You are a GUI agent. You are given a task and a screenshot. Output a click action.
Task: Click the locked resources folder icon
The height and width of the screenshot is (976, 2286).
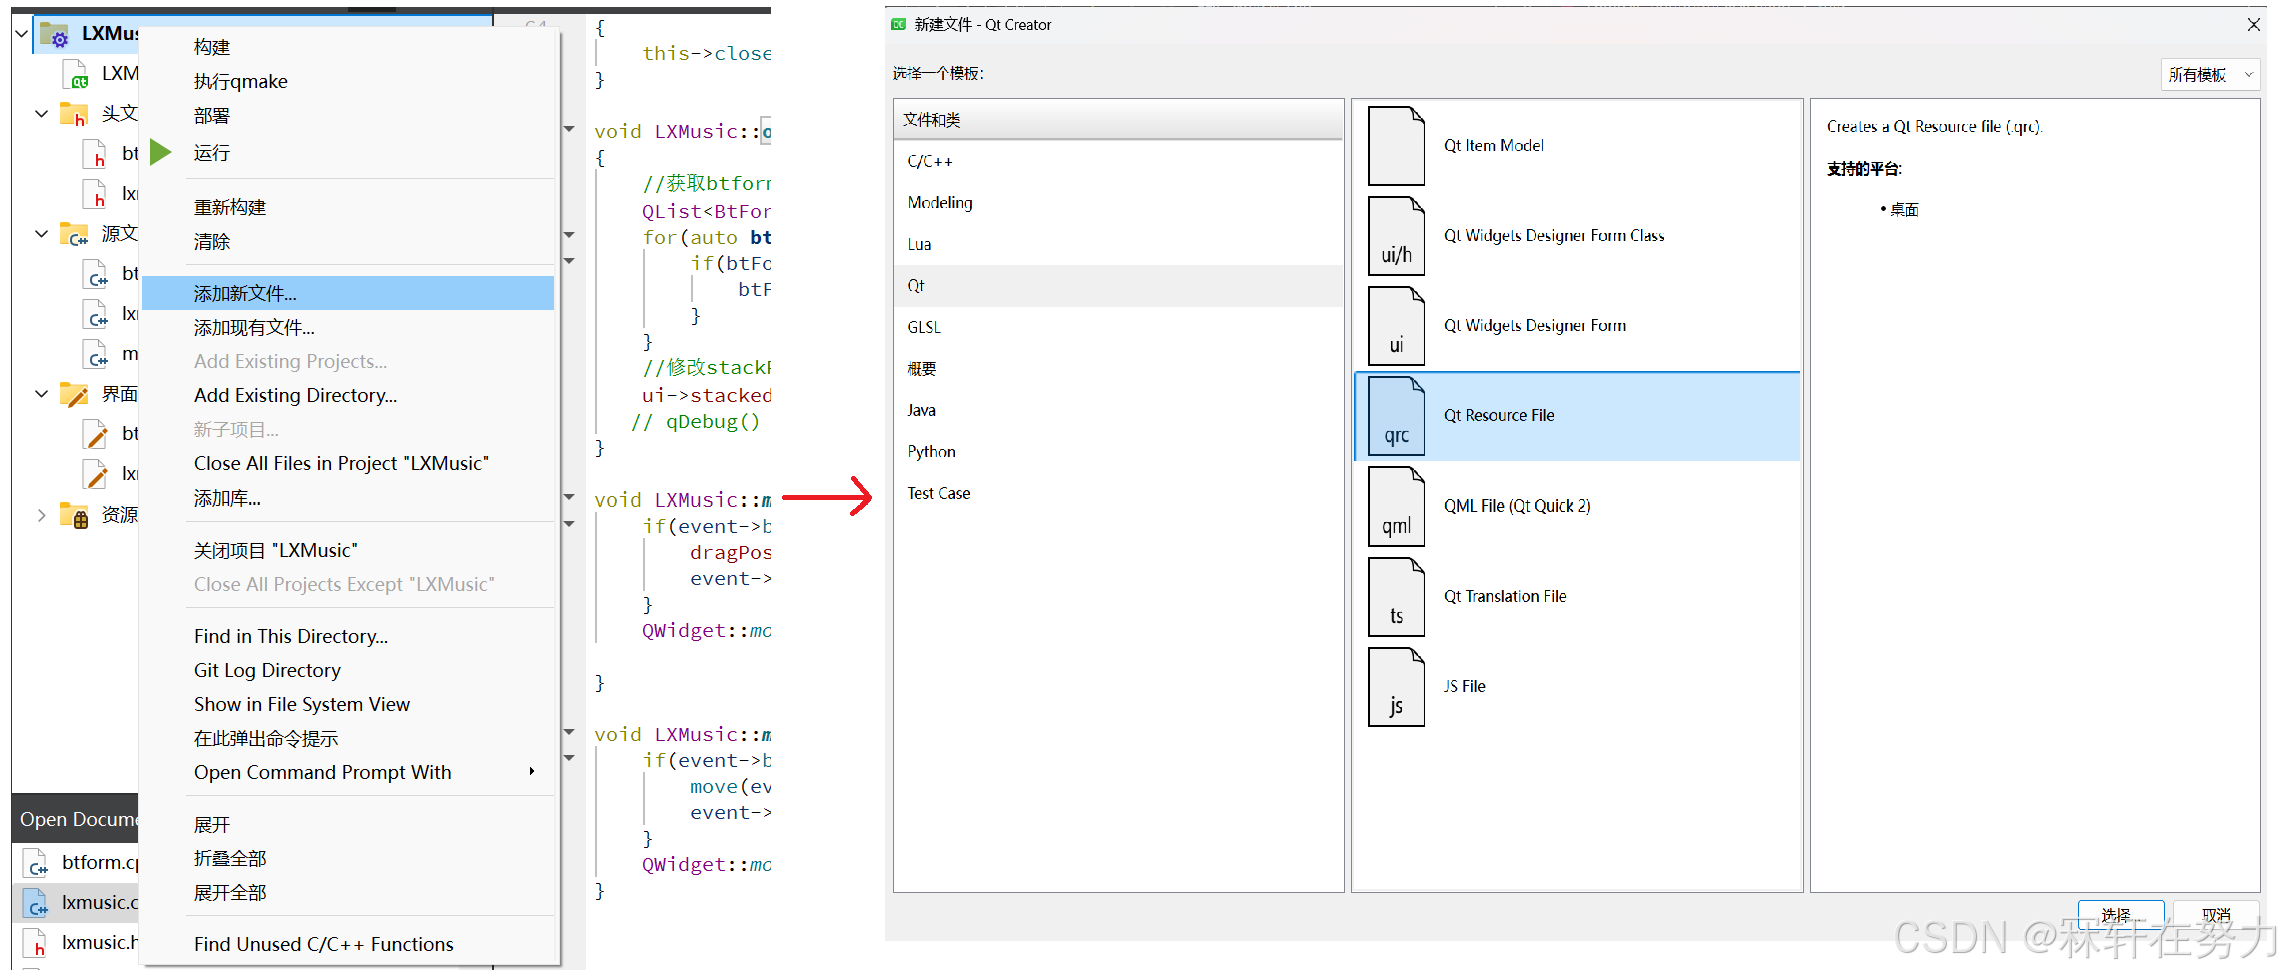(x=74, y=515)
